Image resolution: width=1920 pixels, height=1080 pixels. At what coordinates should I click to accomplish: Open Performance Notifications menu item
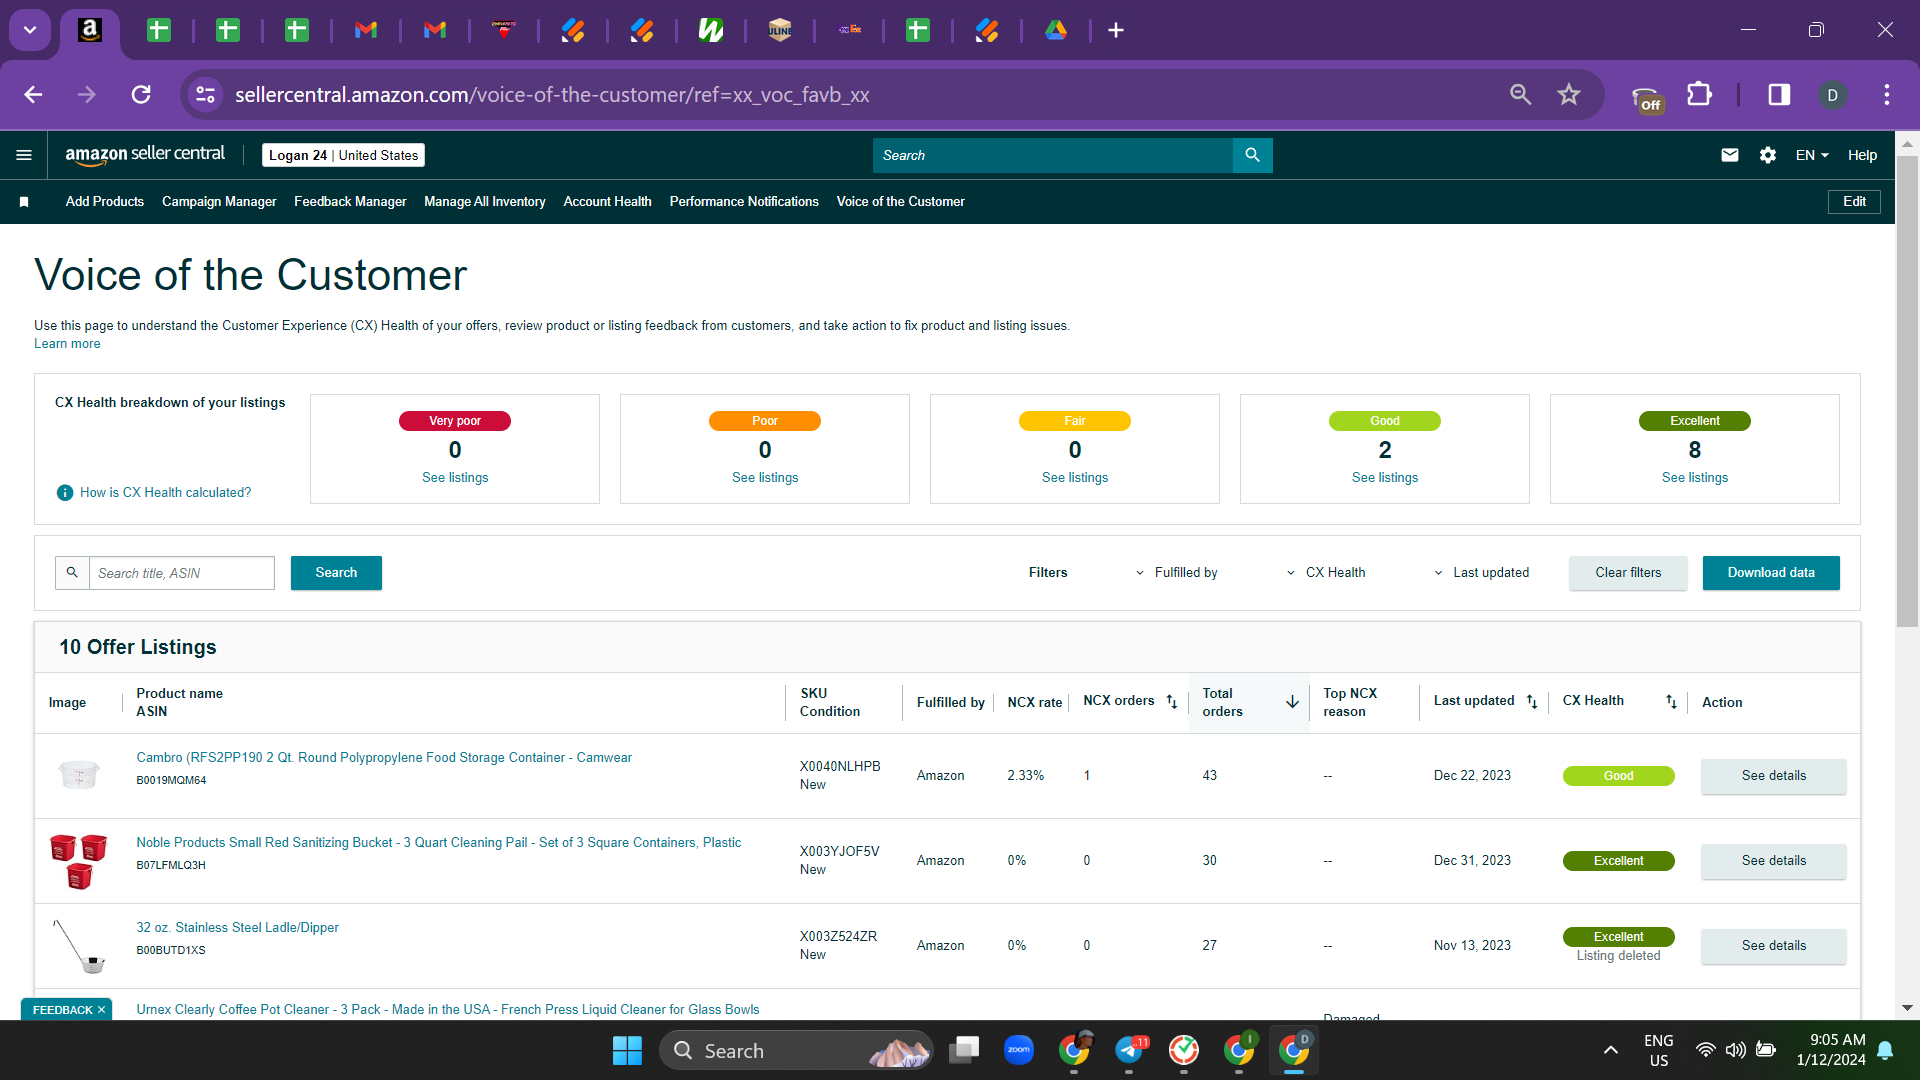pyautogui.click(x=744, y=202)
